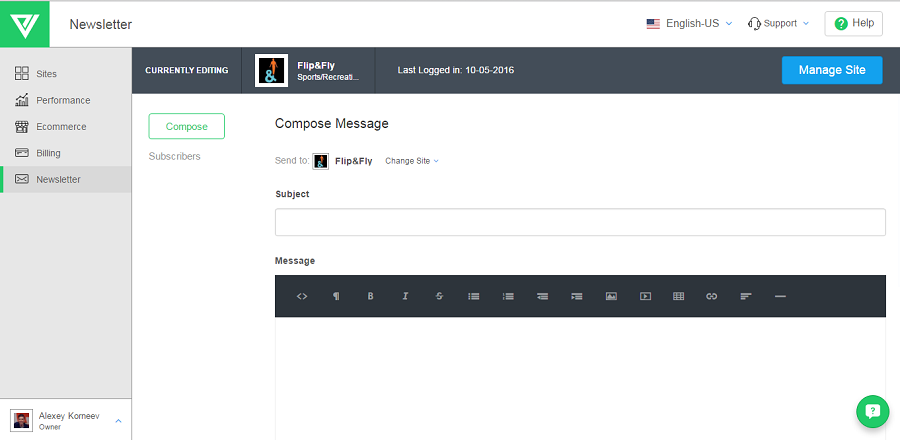
Task: Open the live chat bubble
Action: 872,411
